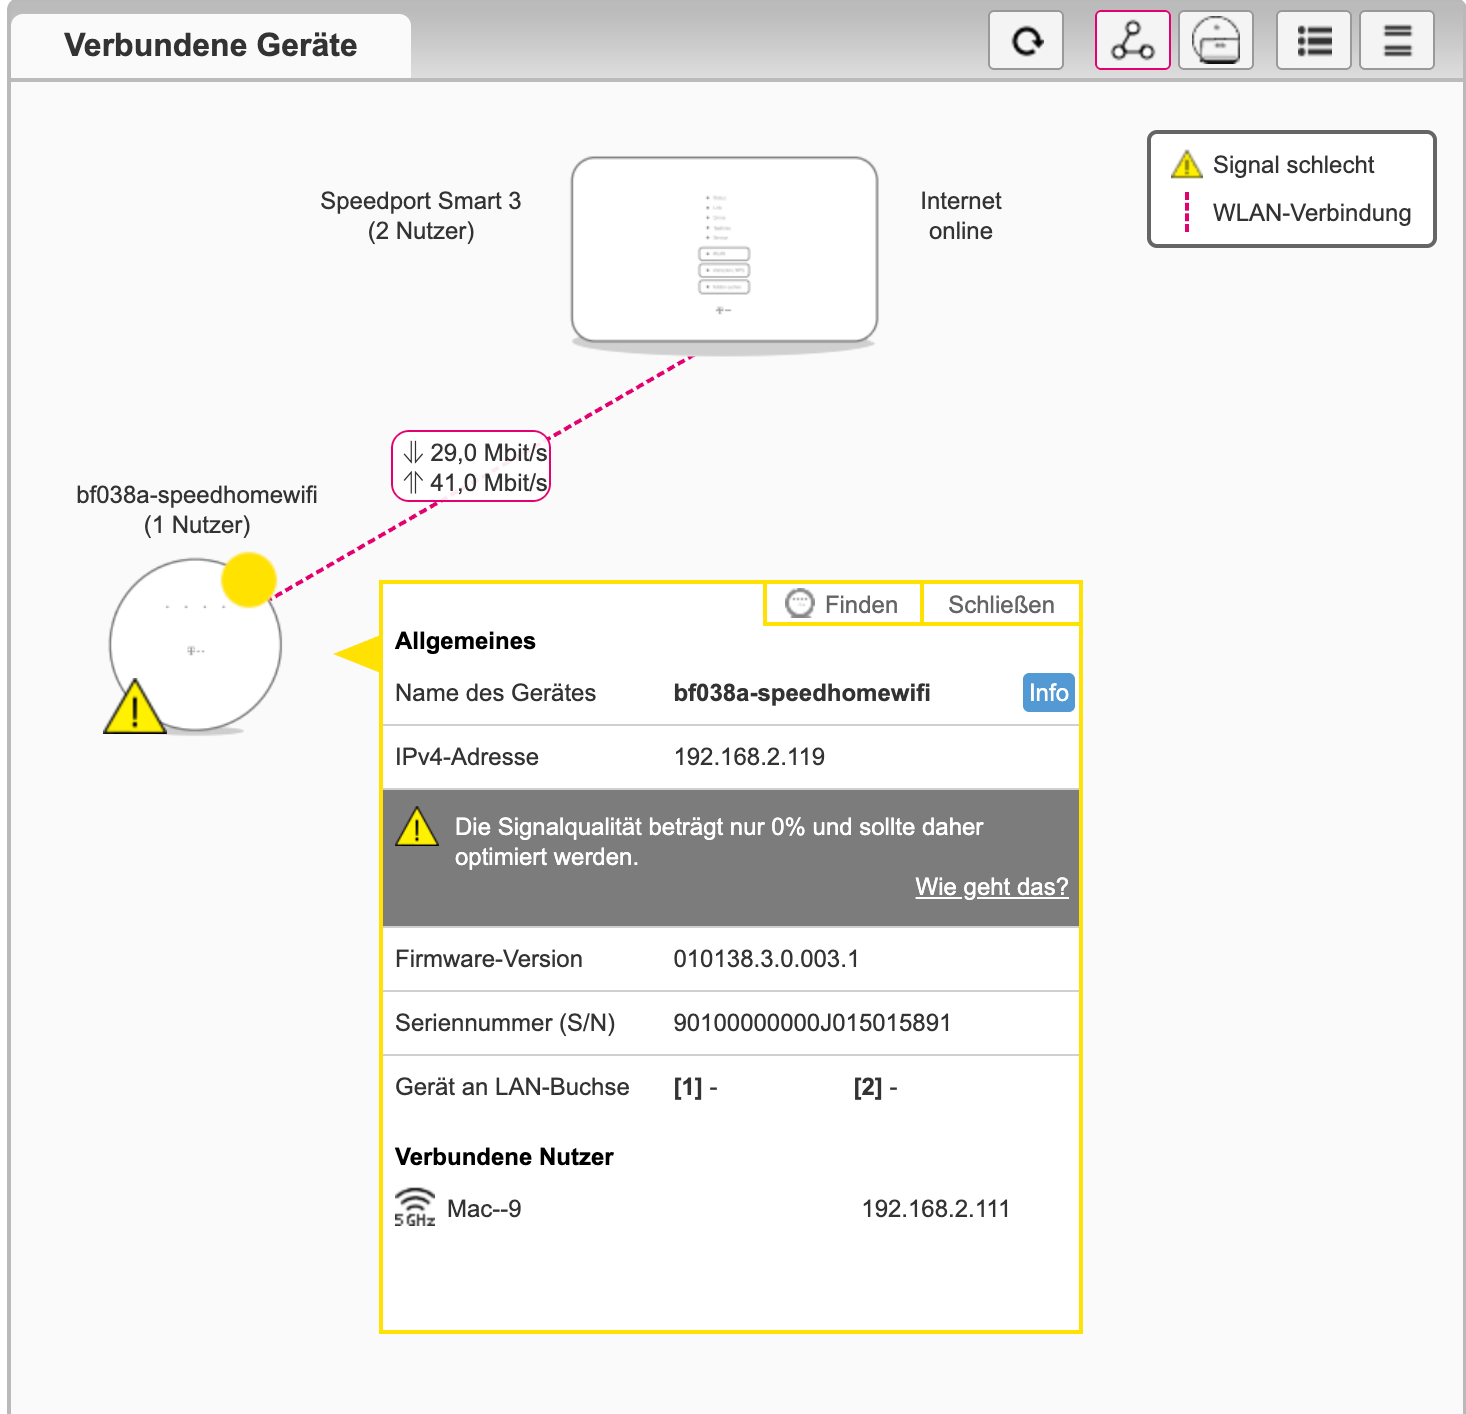Click the Signal schlecht legend warning icon
1466x1414 pixels.
1186,164
